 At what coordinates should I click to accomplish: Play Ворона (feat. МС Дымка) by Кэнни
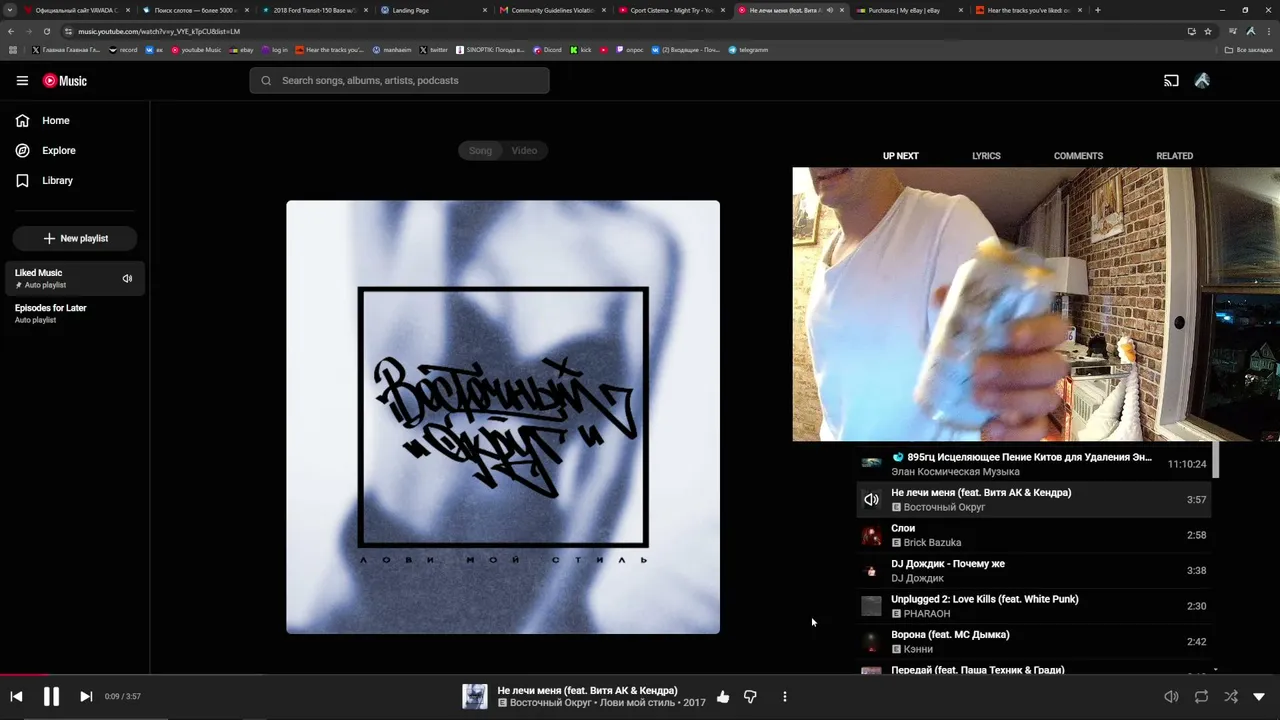coord(1033,642)
